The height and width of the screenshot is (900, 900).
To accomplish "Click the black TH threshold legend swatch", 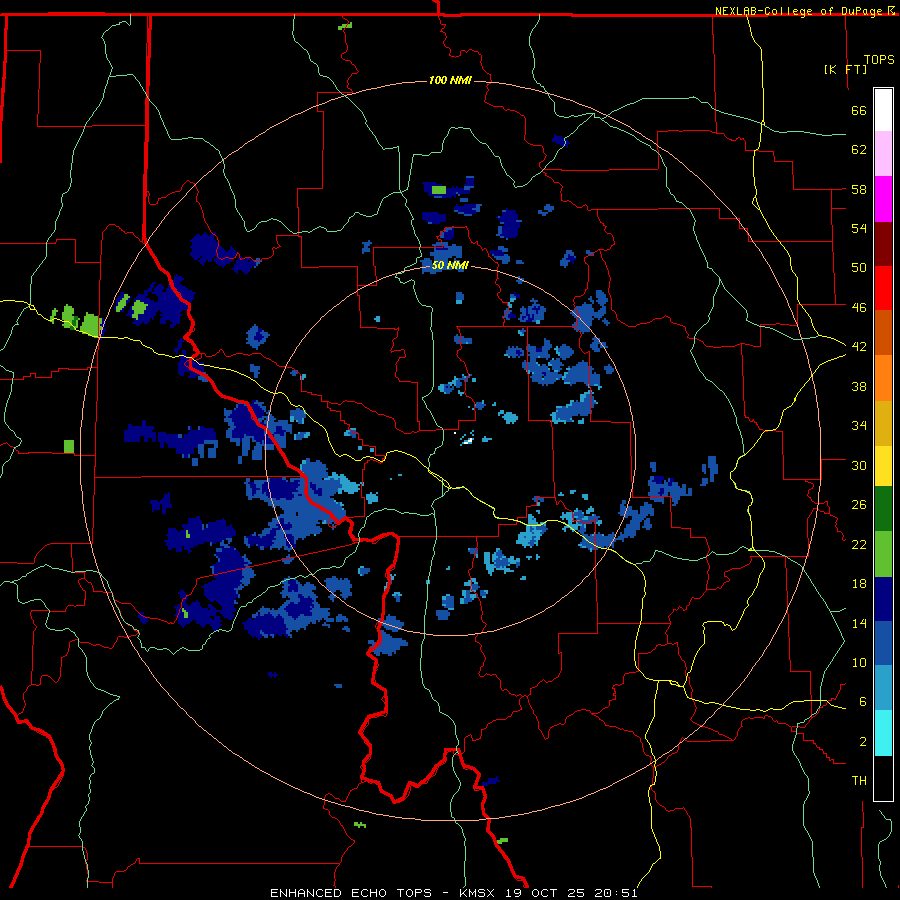I will click(883, 778).
